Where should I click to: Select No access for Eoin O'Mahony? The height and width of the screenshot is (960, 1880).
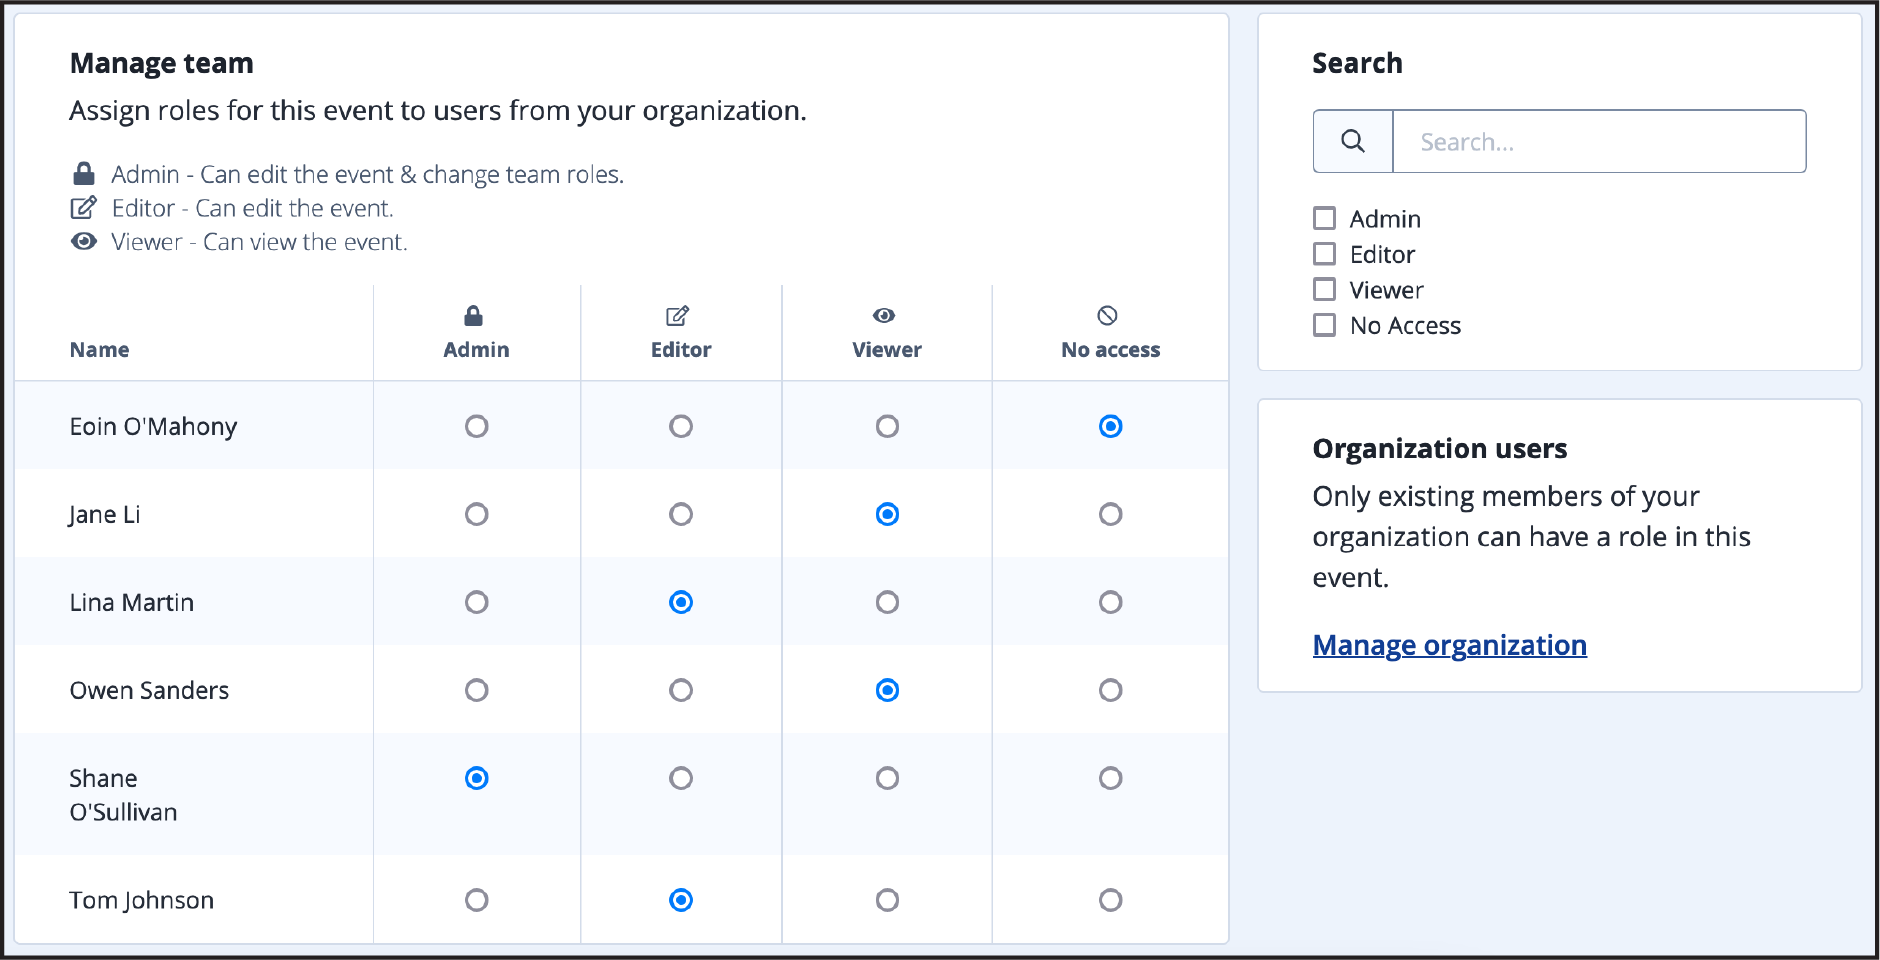click(x=1110, y=426)
